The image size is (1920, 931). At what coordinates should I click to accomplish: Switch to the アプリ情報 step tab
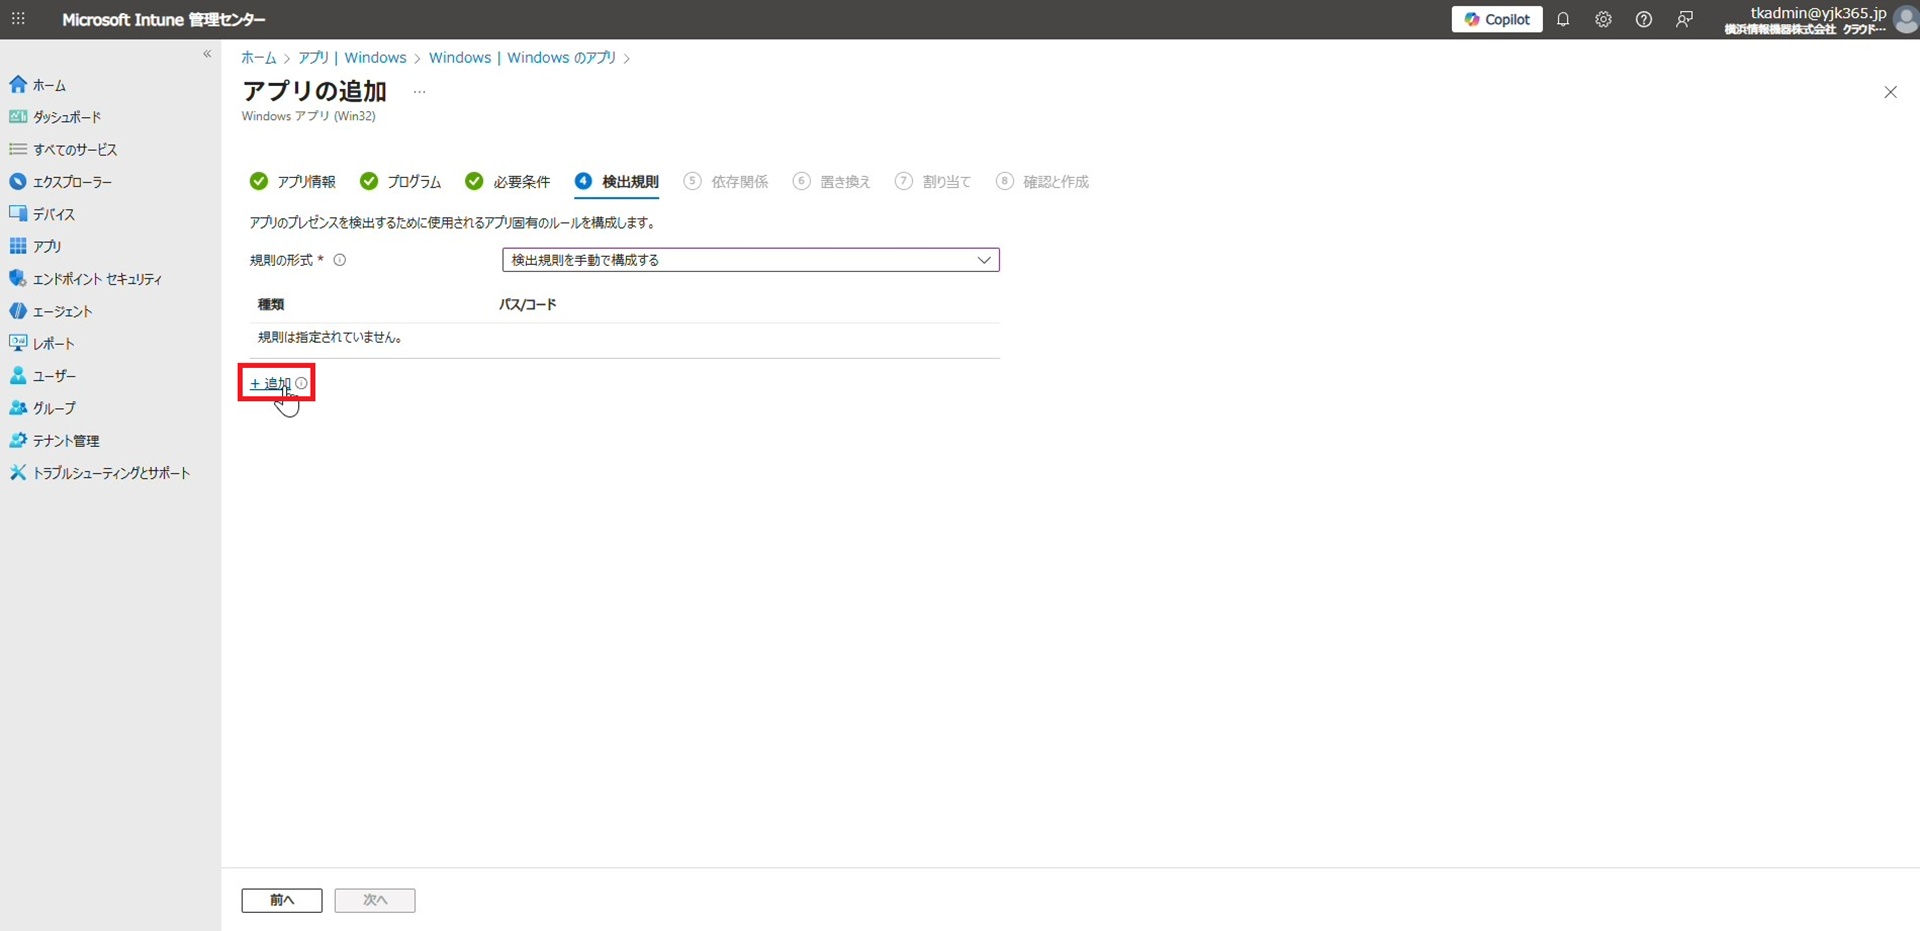click(293, 182)
